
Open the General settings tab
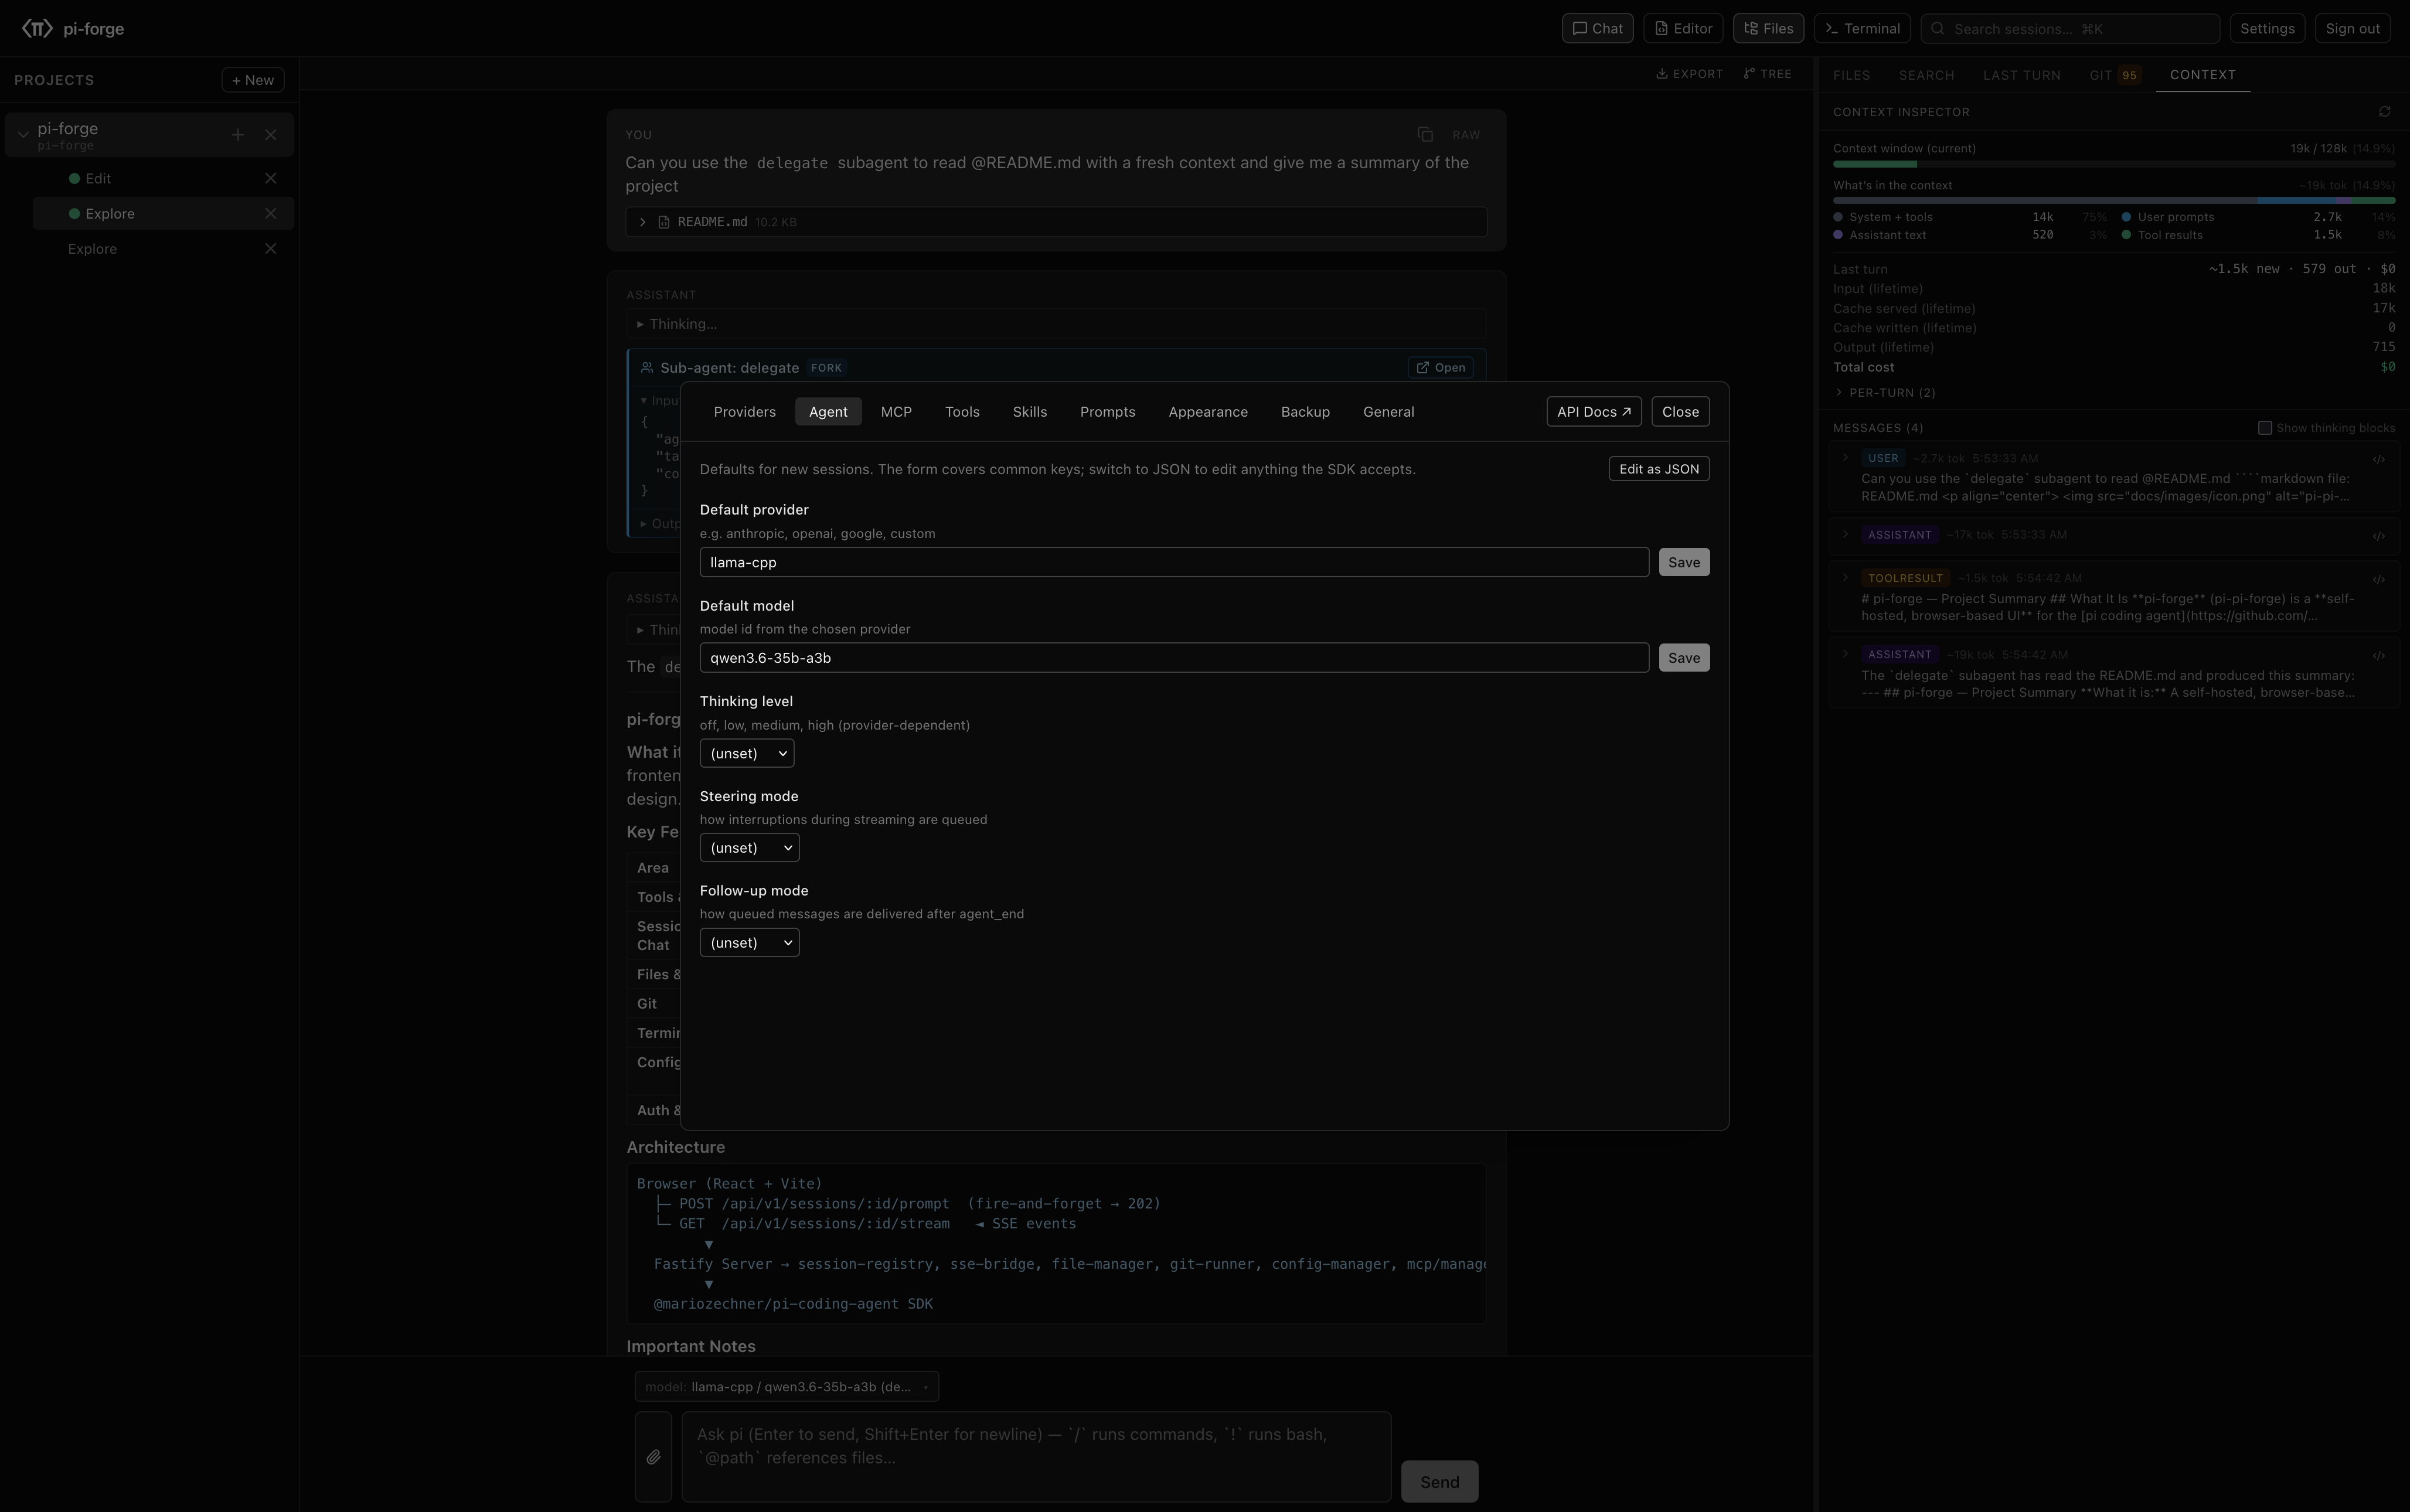[1389, 412]
